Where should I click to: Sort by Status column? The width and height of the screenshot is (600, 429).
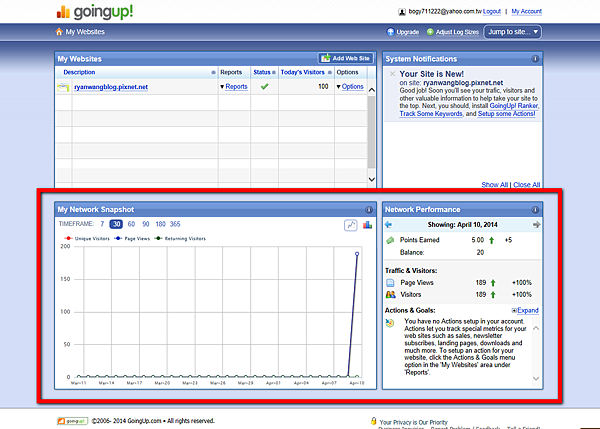pyautogui.click(x=262, y=72)
